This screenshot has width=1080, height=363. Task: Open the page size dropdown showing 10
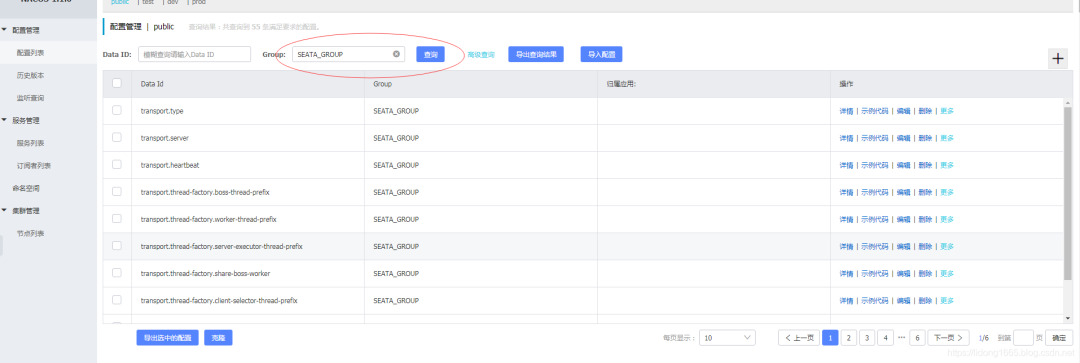pyautogui.click(x=727, y=338)
